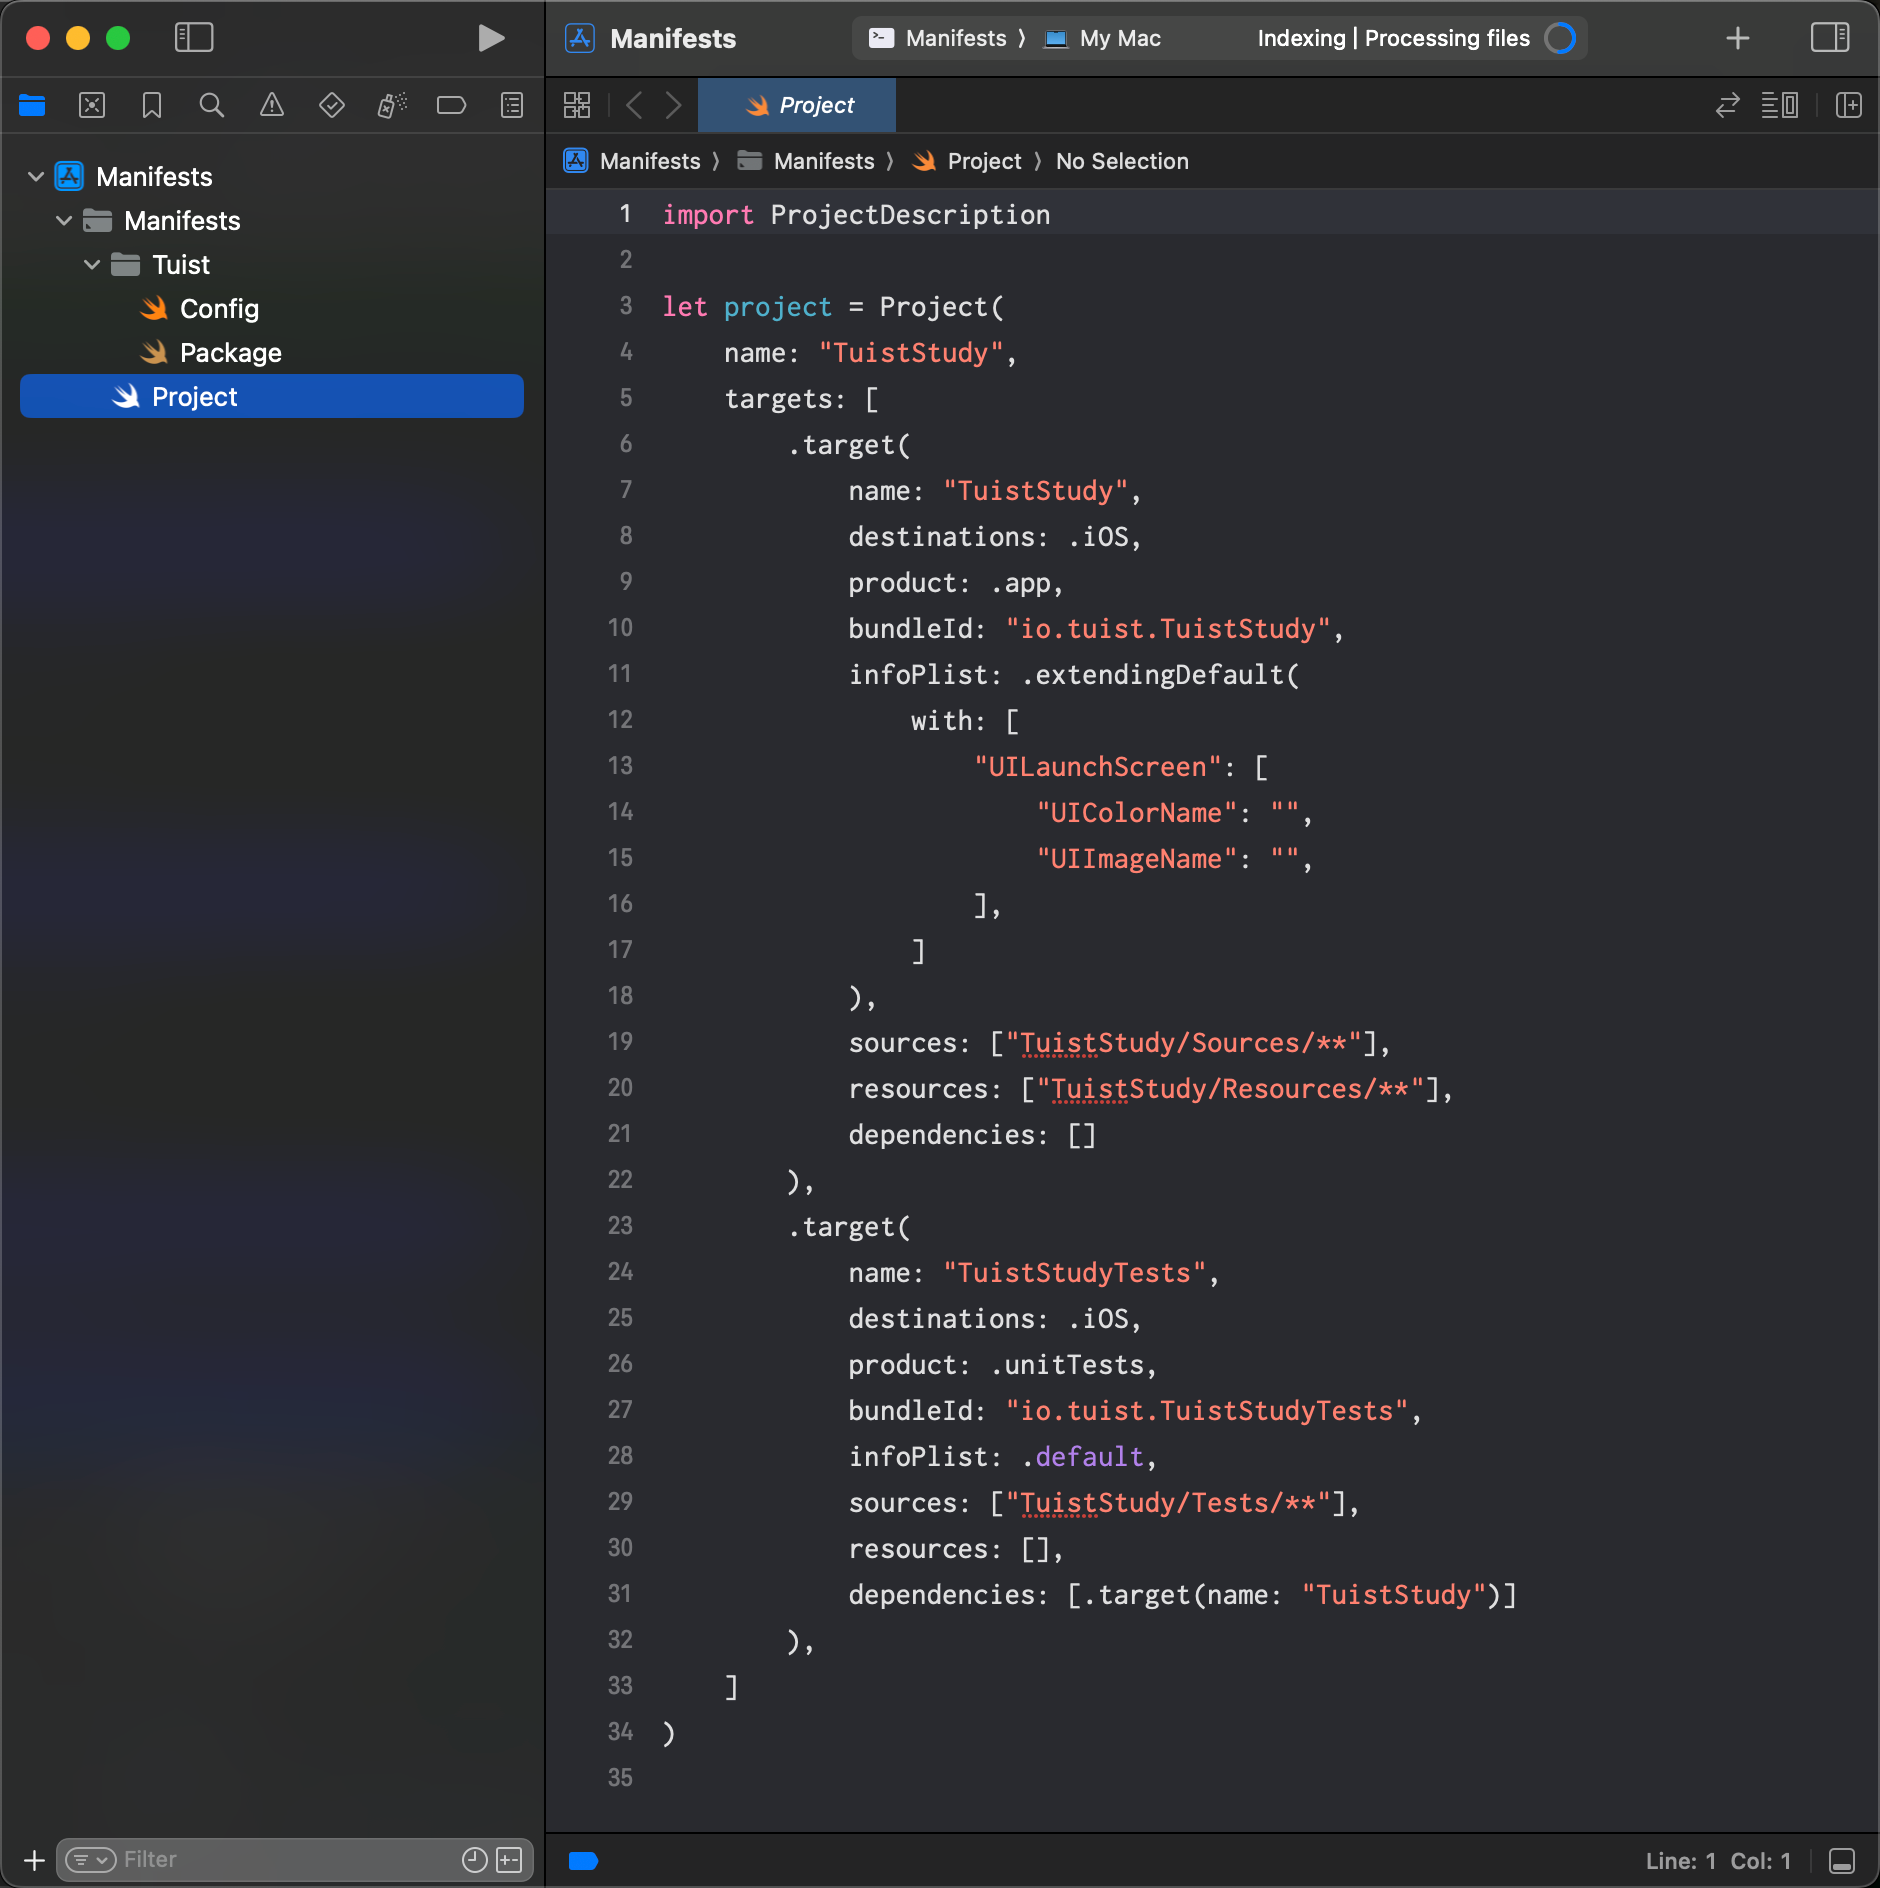Collapse the root Manifests project
Image resolution: width=1880 pixels, height=1888 pixels.
(36, 177)
